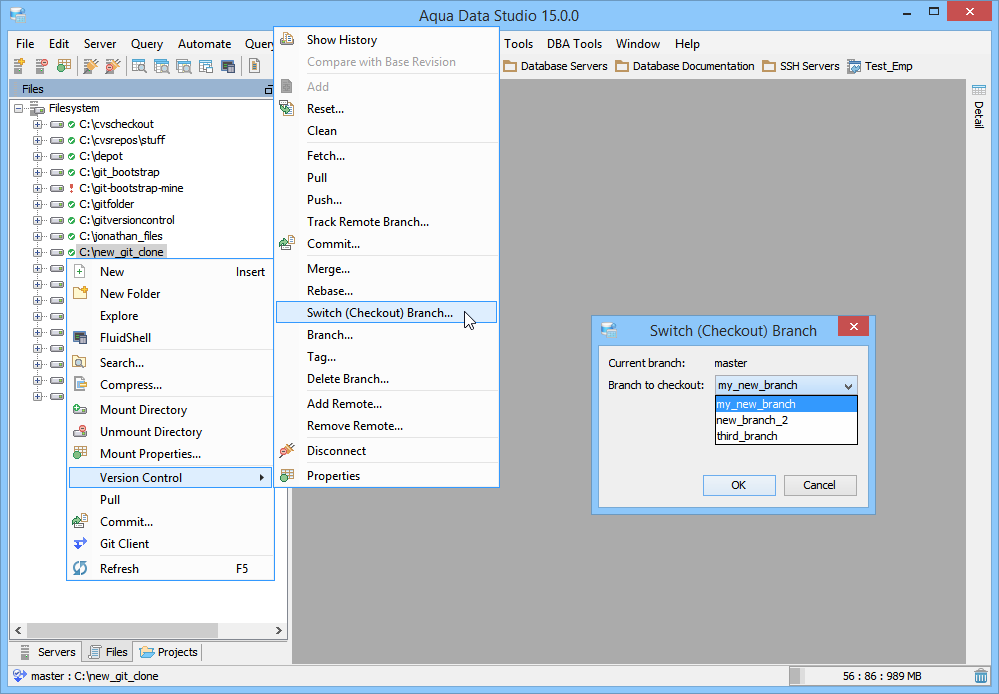Click the trash can icon in status bar

981,676
